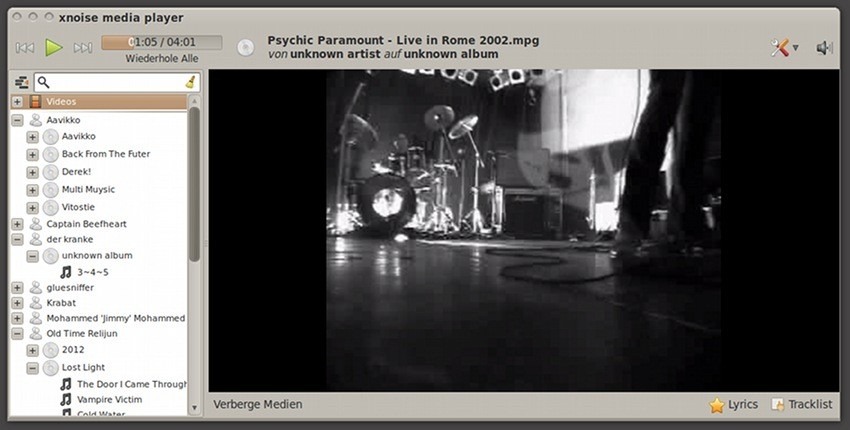Expand the Videos category
Image resolution: width=850 pixels, height=430 pixels.
17,101
